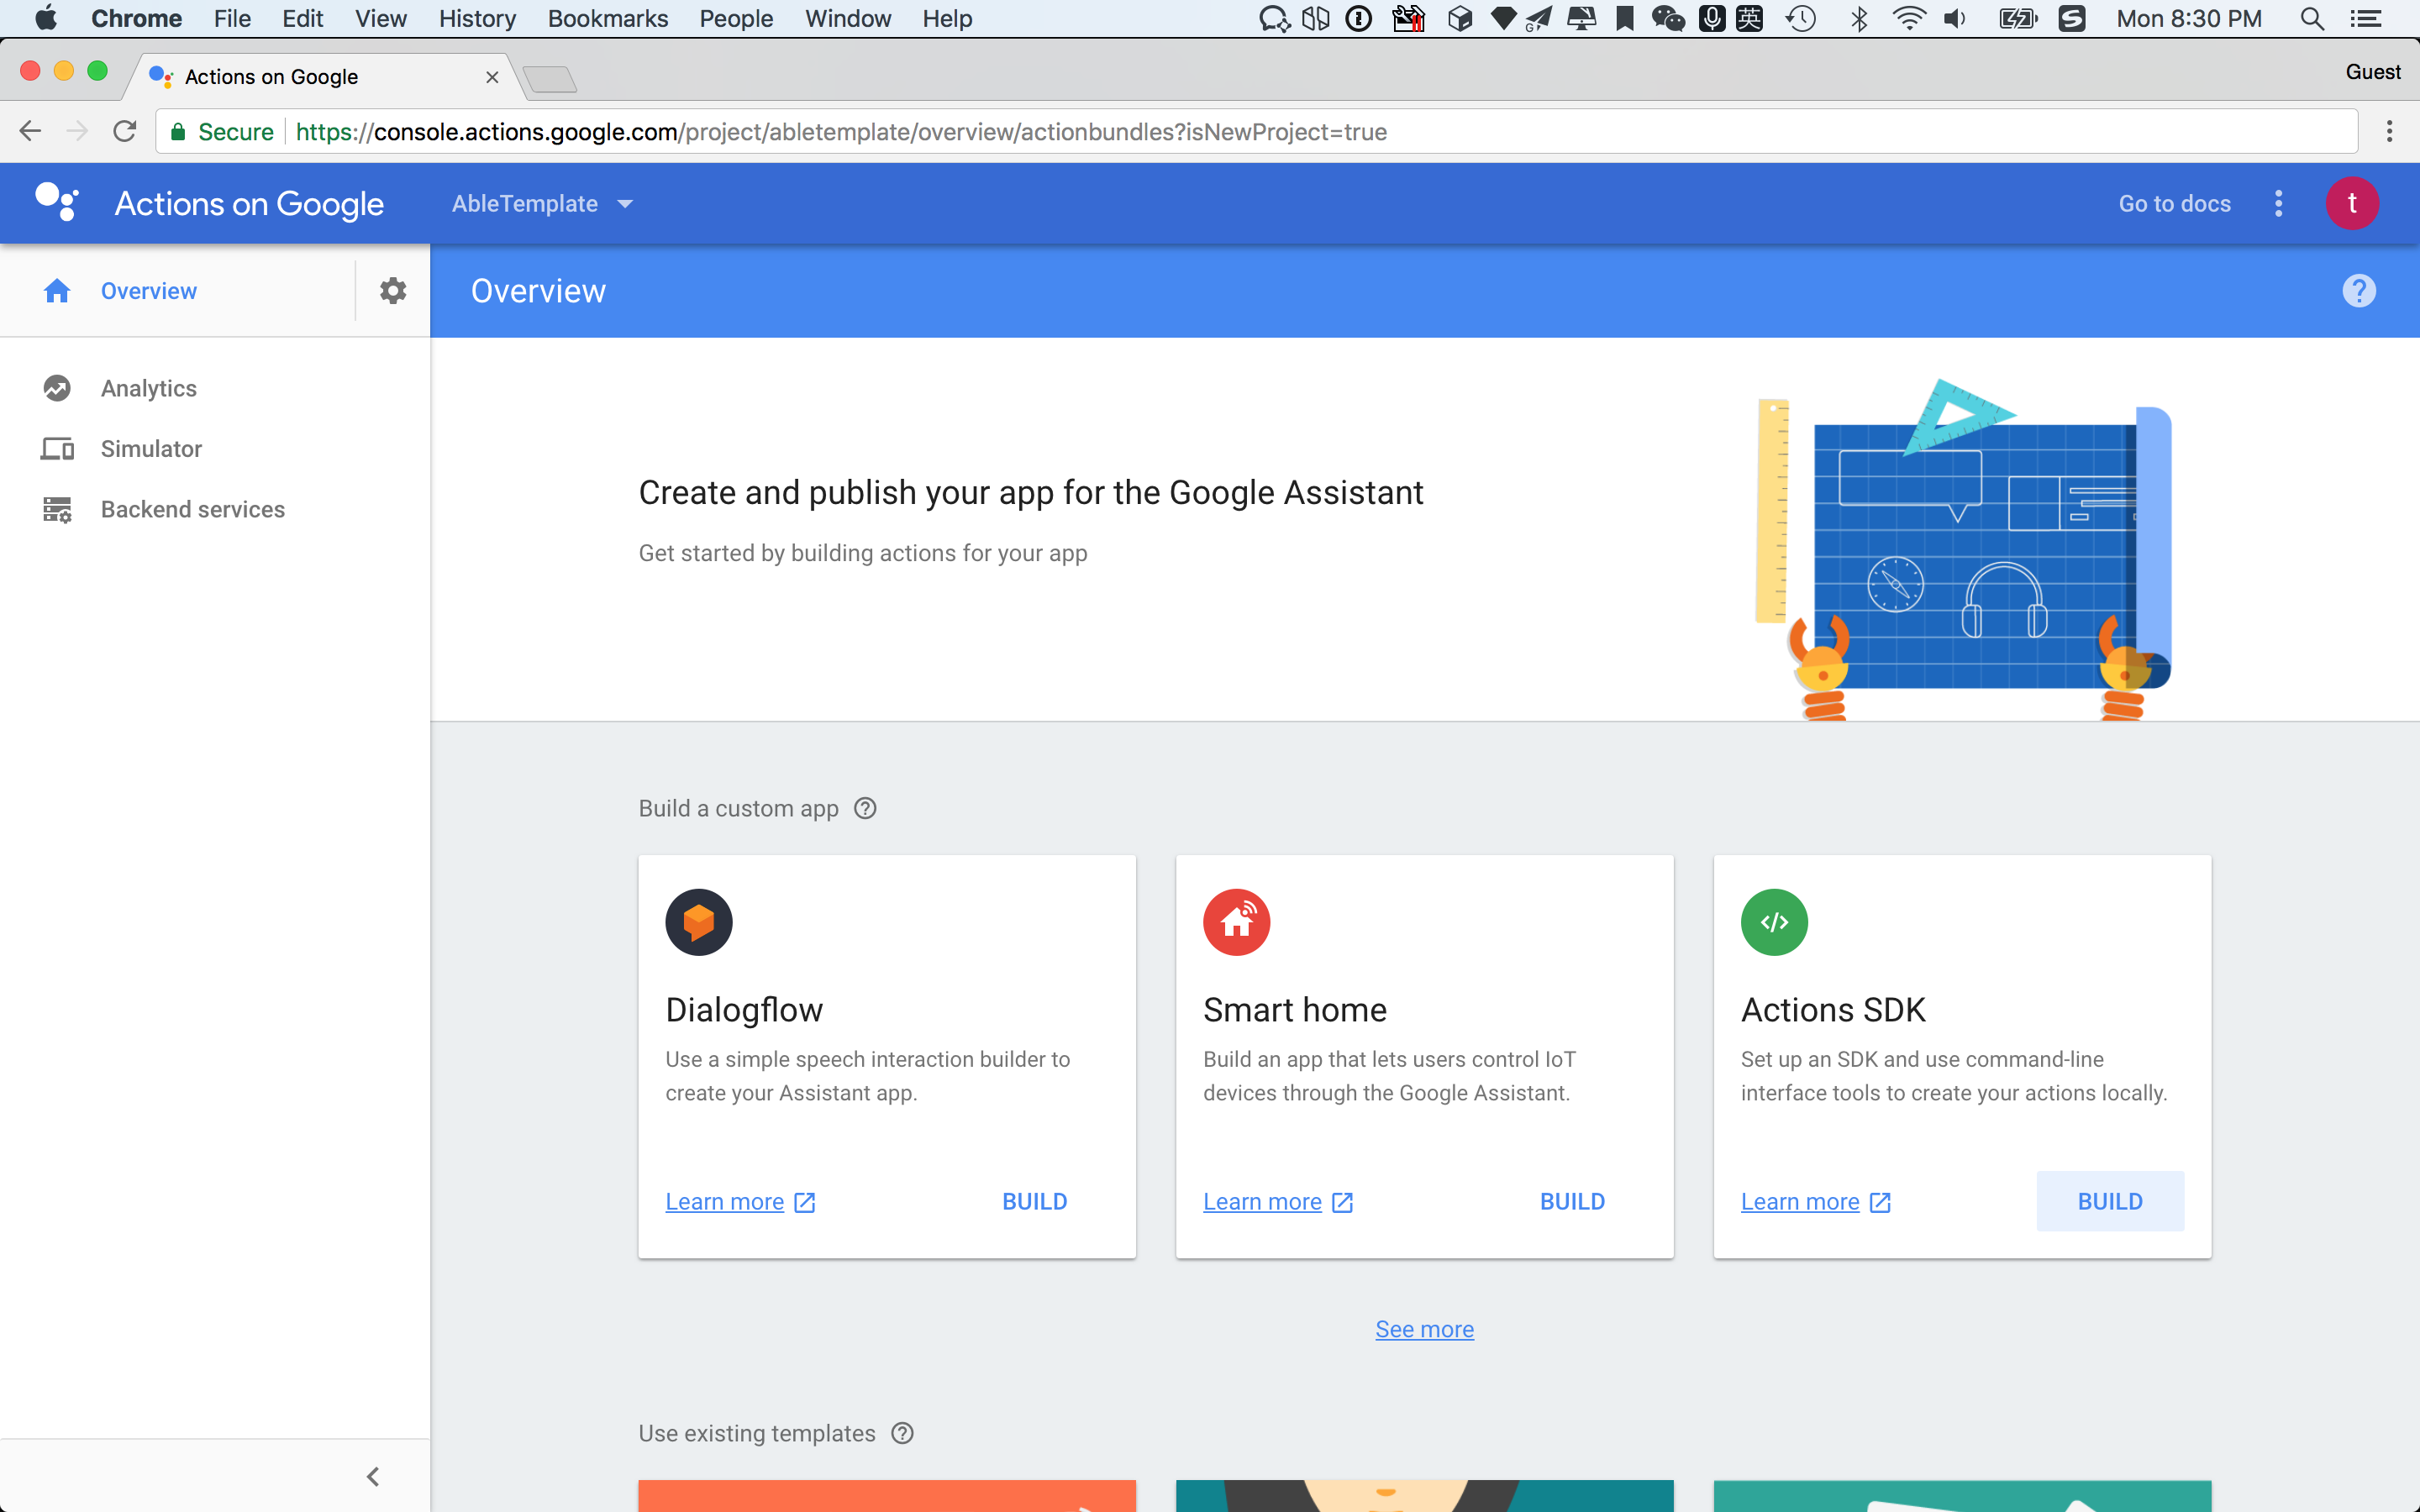
Task: Click the help icon in Overview header
Action: 2358,290
